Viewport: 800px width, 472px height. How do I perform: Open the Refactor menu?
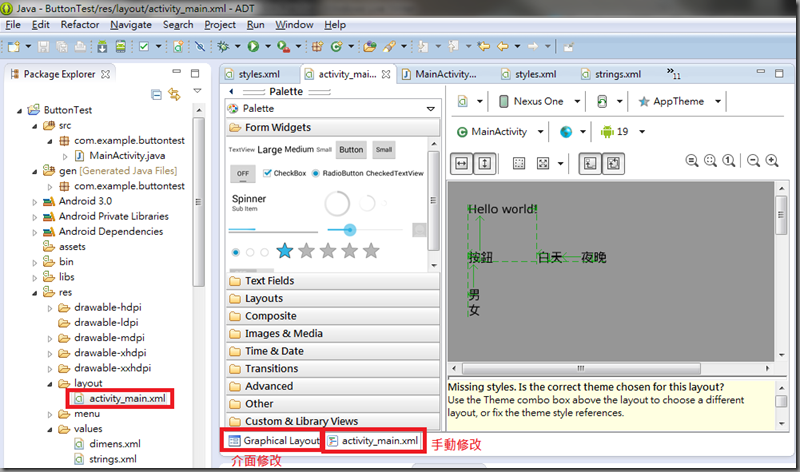pos(80,24)
